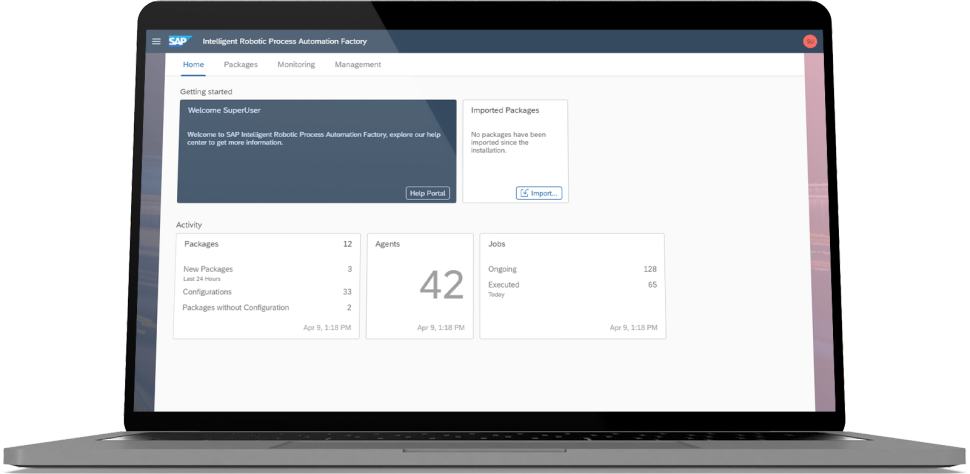Select Packages without Configuration row
Image resolution: width=970 pixels, height=474 pixels.
[267, 308]
